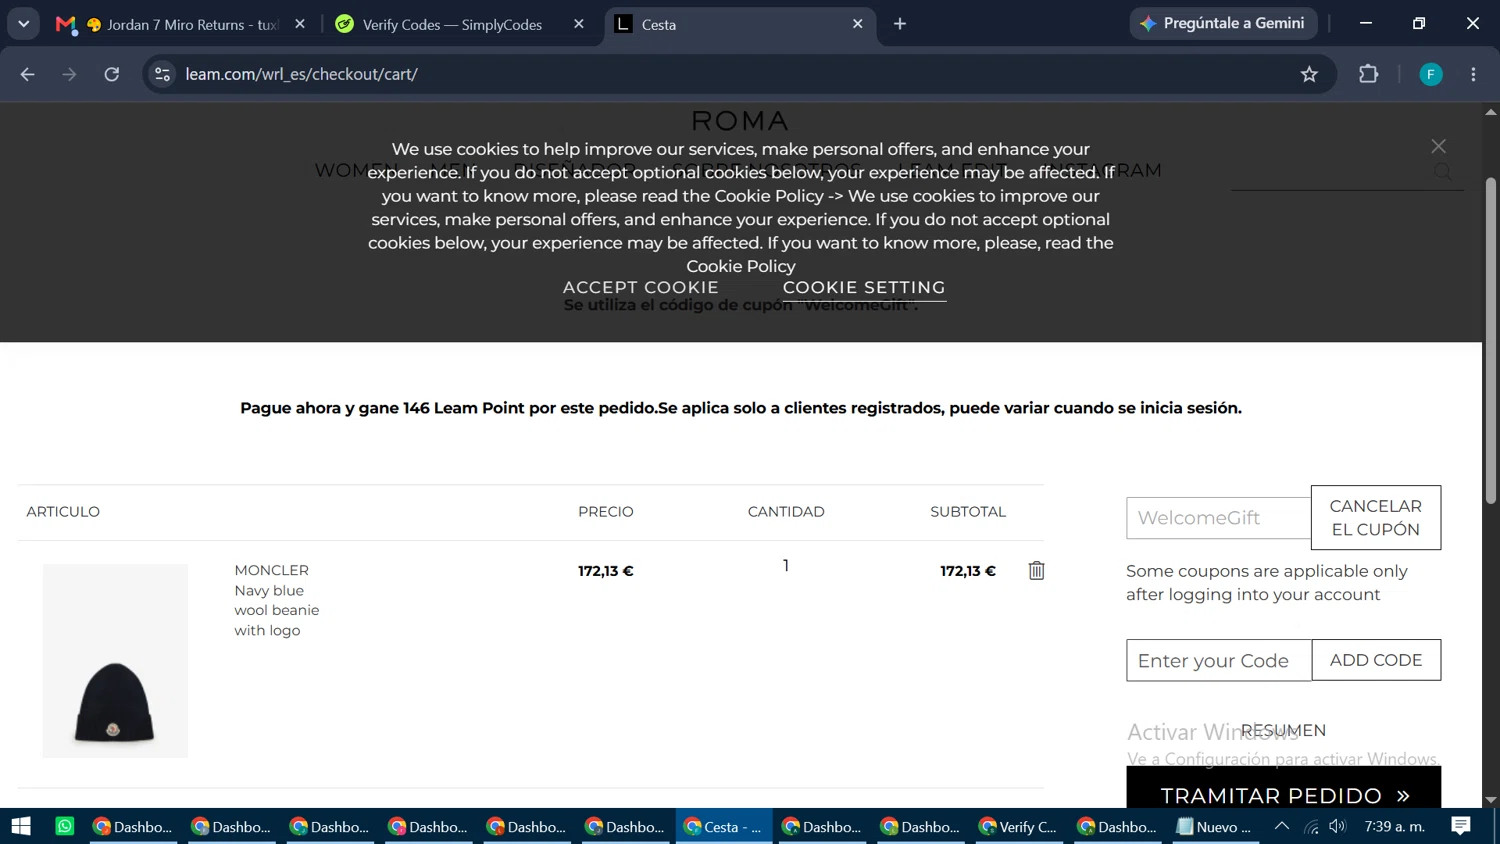This screenshot has height=844, width=1500.
Task: Open the MONCLER product name link
Action: click(x=272, y=570)
